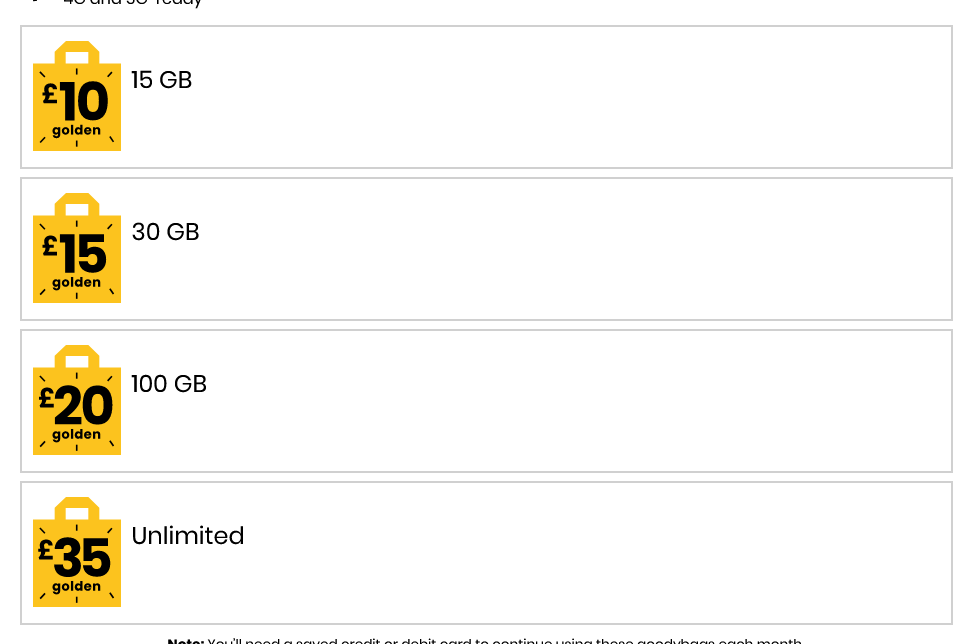Select the 100 GB data label

click(169, 384)
